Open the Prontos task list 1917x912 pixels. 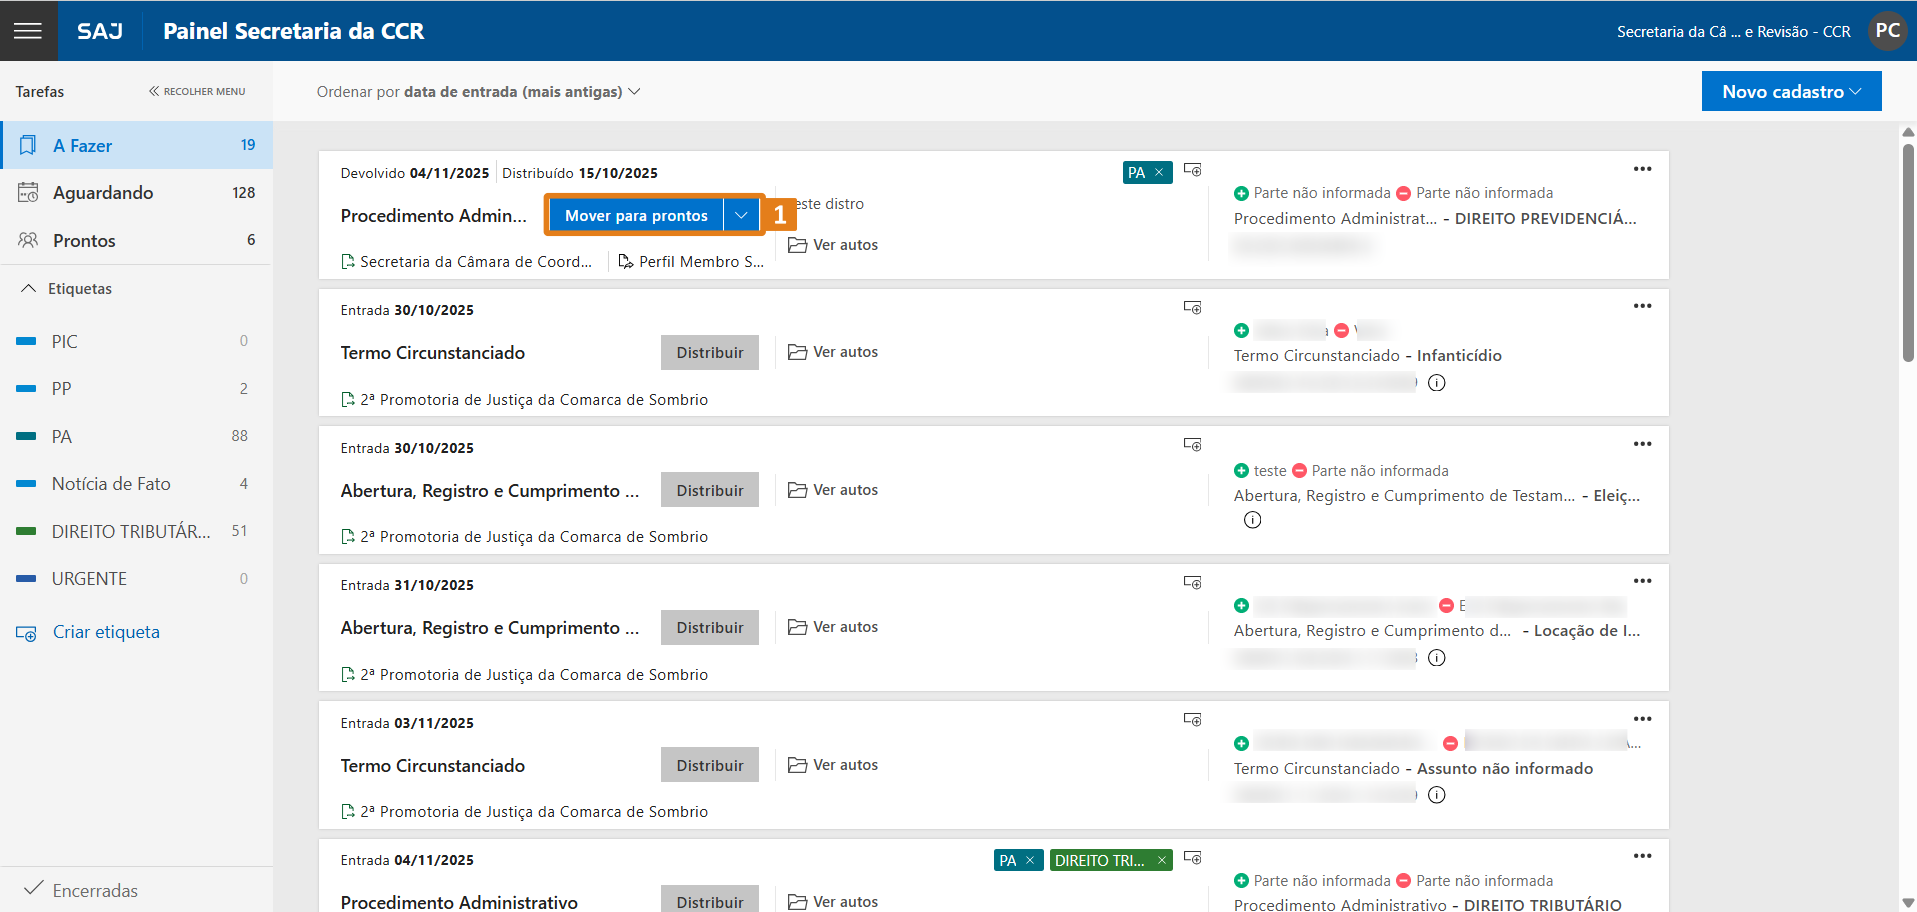pos(84,241)
